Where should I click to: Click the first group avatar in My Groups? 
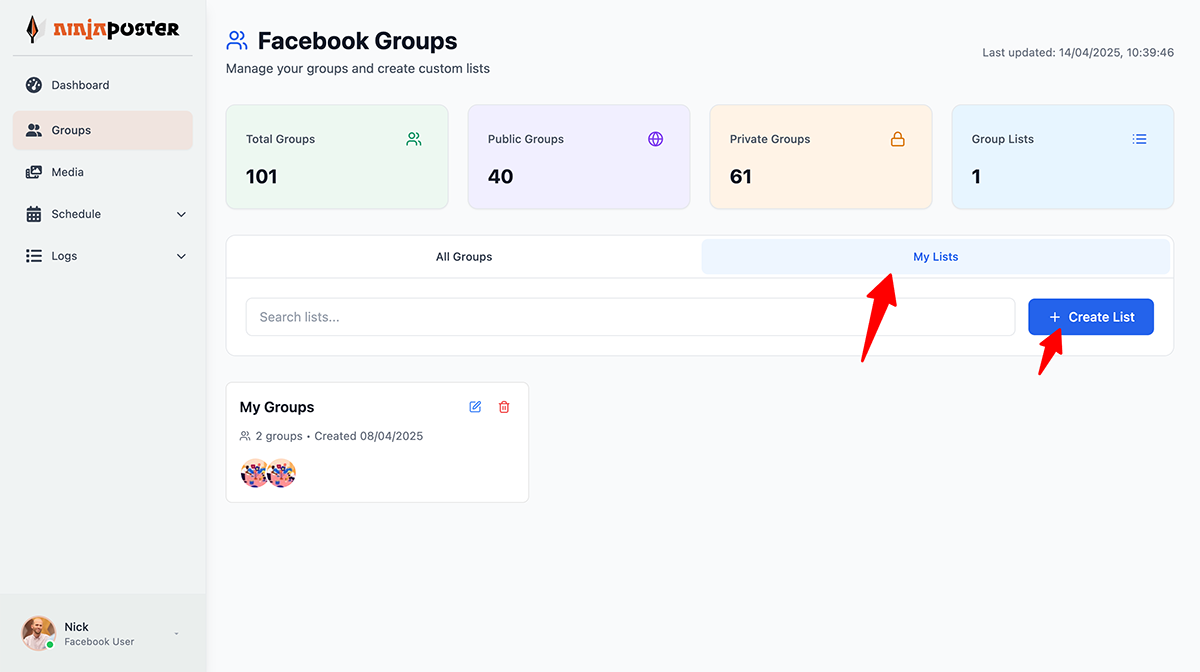(x=254, y=473)
